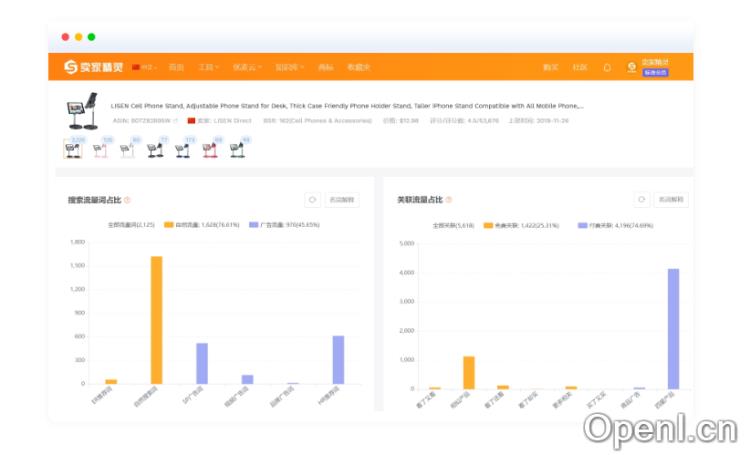Click the help icon beside 搜索流量词占比
The image size is (750, 455).
point(127,200)
